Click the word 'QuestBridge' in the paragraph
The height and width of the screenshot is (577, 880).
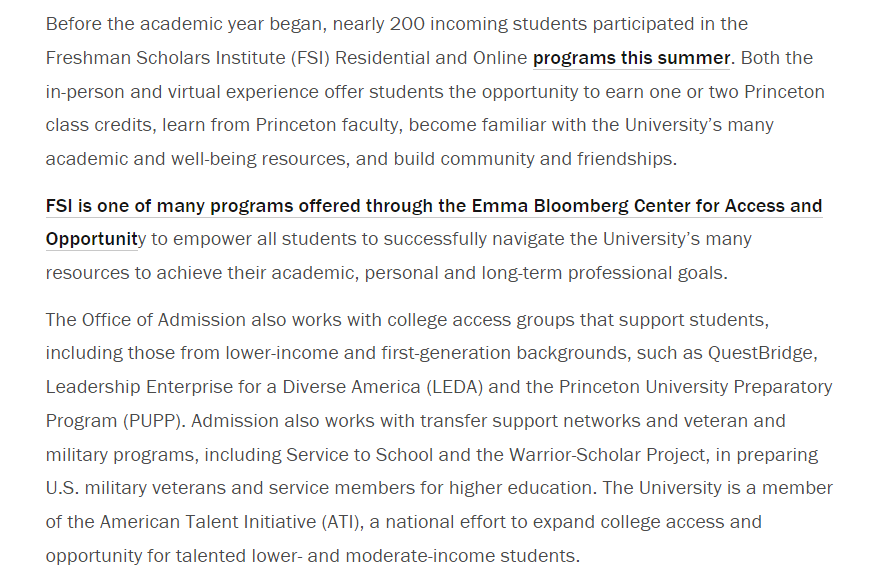[x=760, y=353]
